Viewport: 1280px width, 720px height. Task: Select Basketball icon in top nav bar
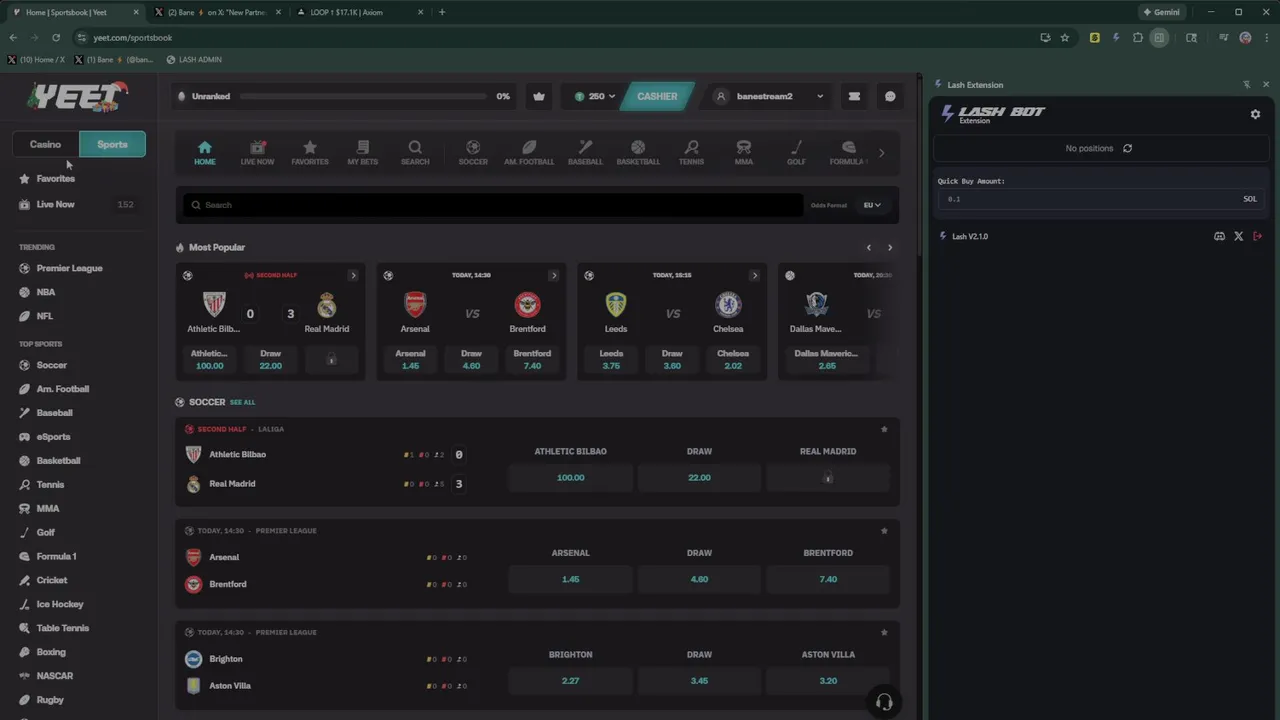638,152
